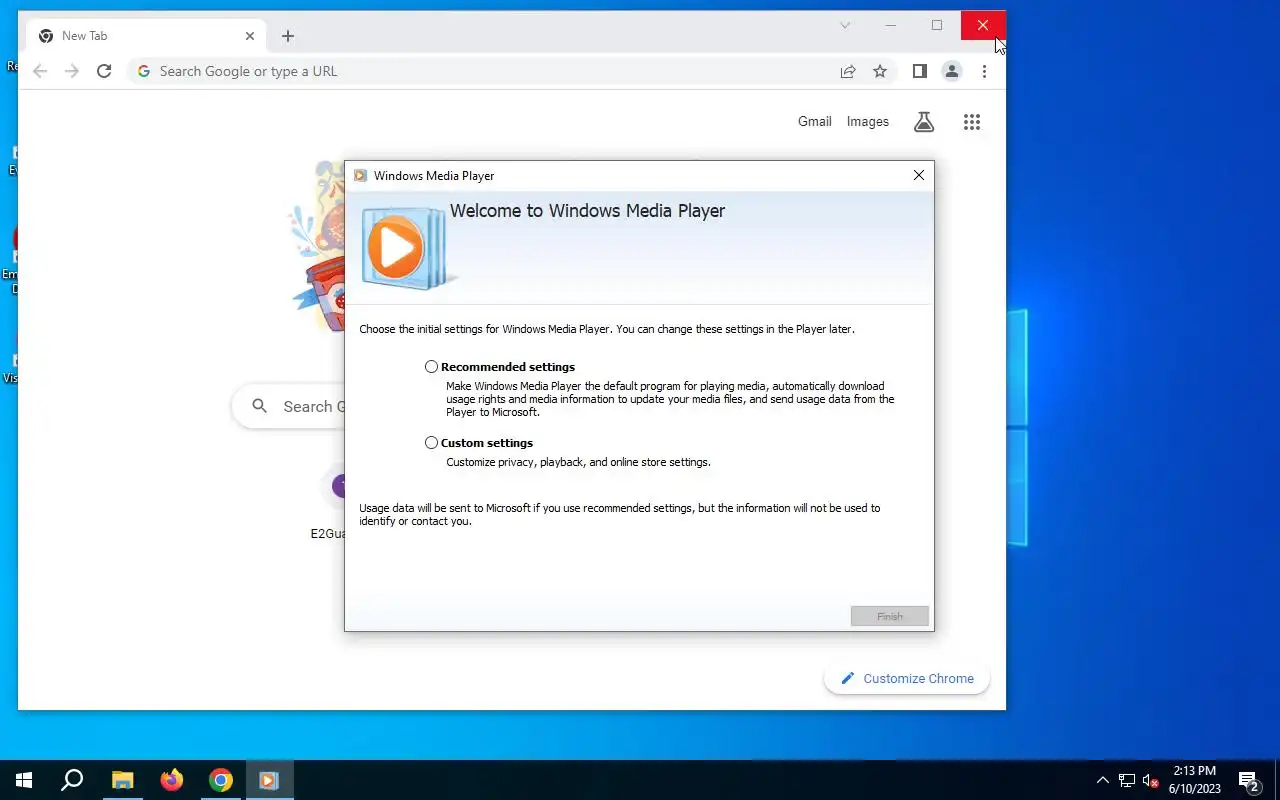The image size is (1280, 800).
Task: Reload the page in Chrome
Action: (104, 71)
